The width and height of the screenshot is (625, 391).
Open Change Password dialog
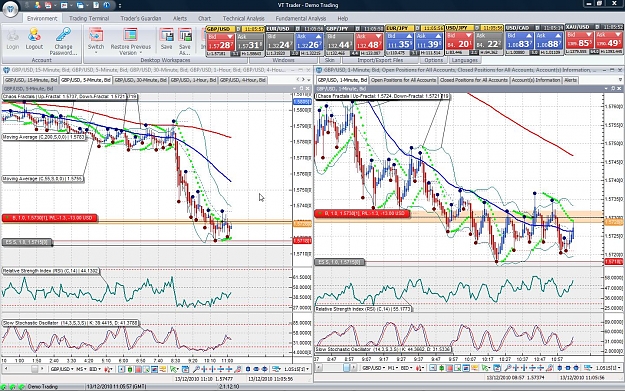pyautogui.click(x=63, y=41)
